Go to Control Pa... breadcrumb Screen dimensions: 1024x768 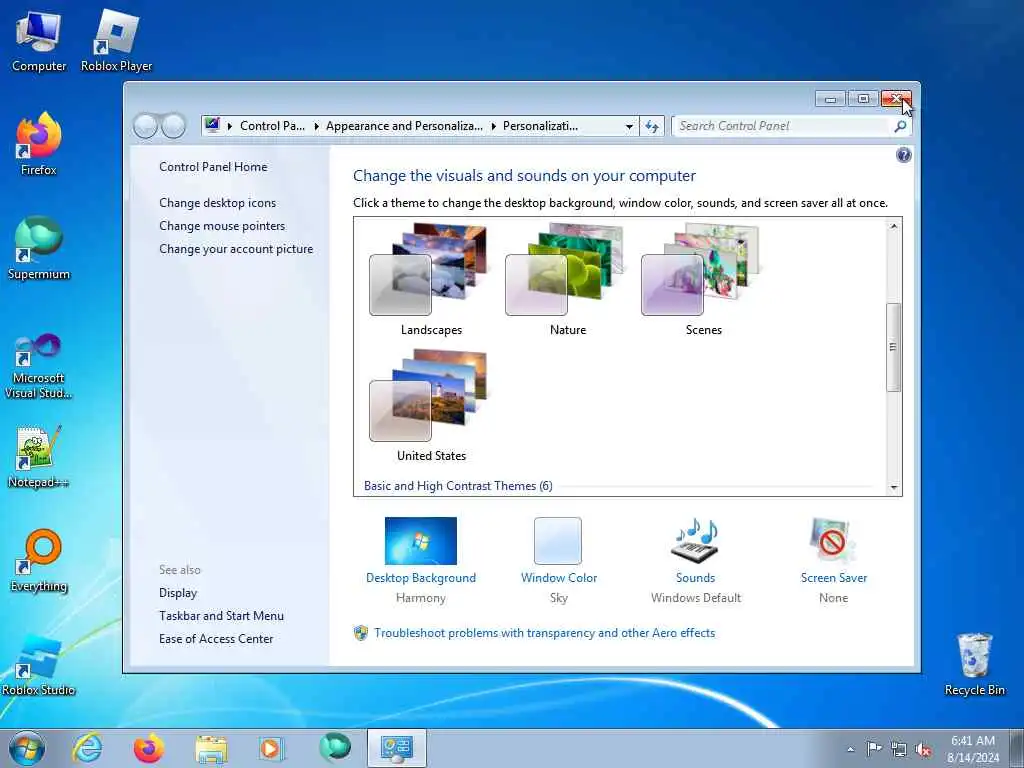272,126
